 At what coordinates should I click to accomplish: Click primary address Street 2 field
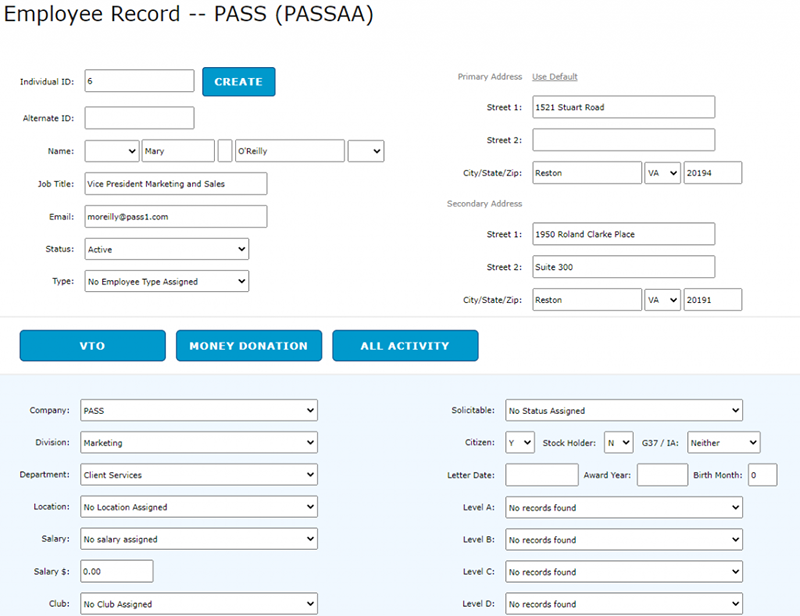point(623,140)
